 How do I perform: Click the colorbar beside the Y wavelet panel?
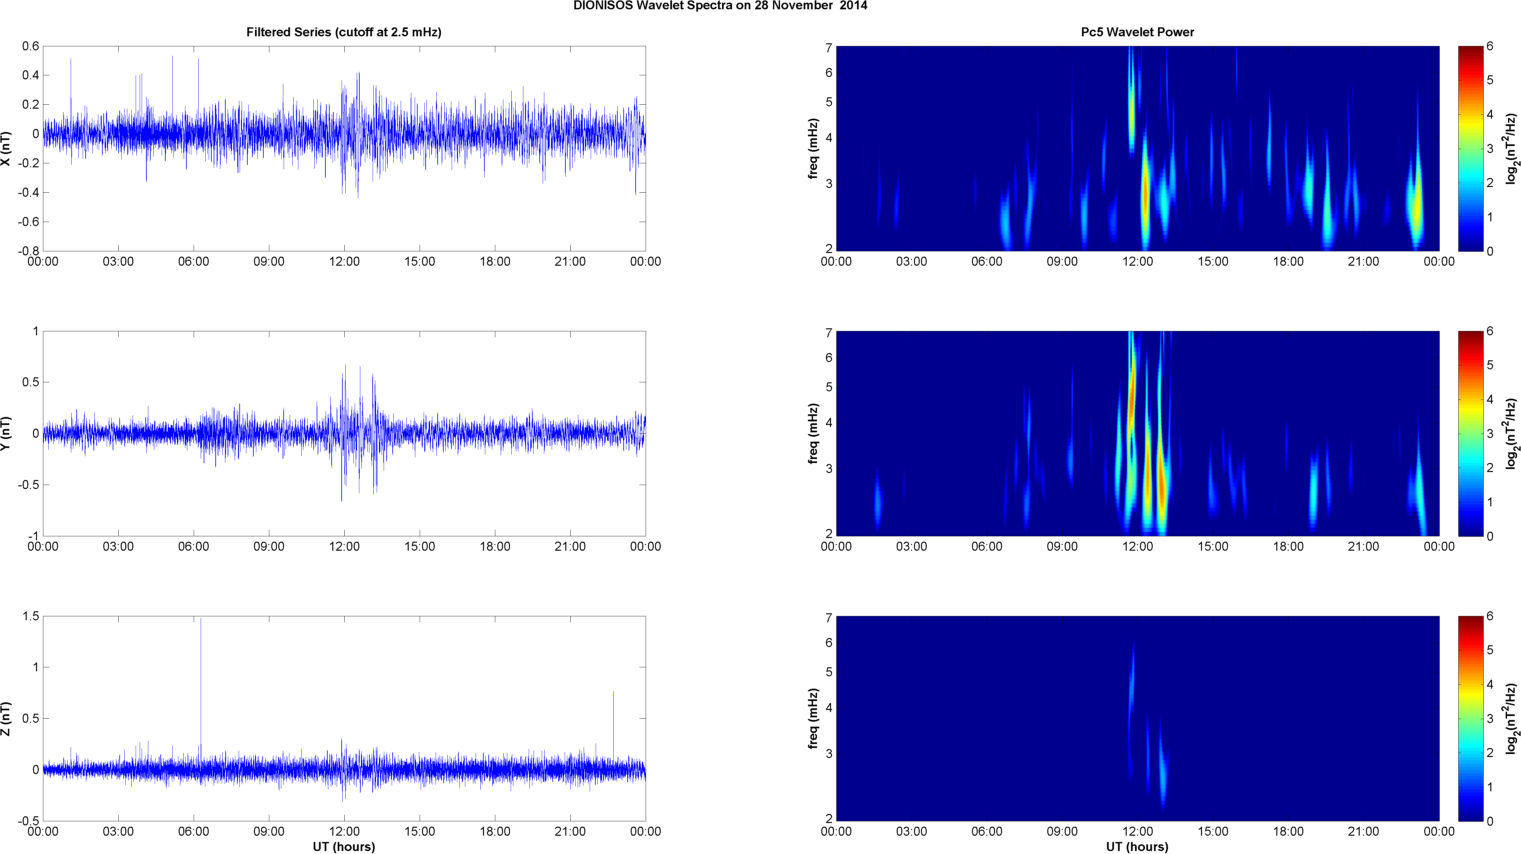(x=1470, y=433)
